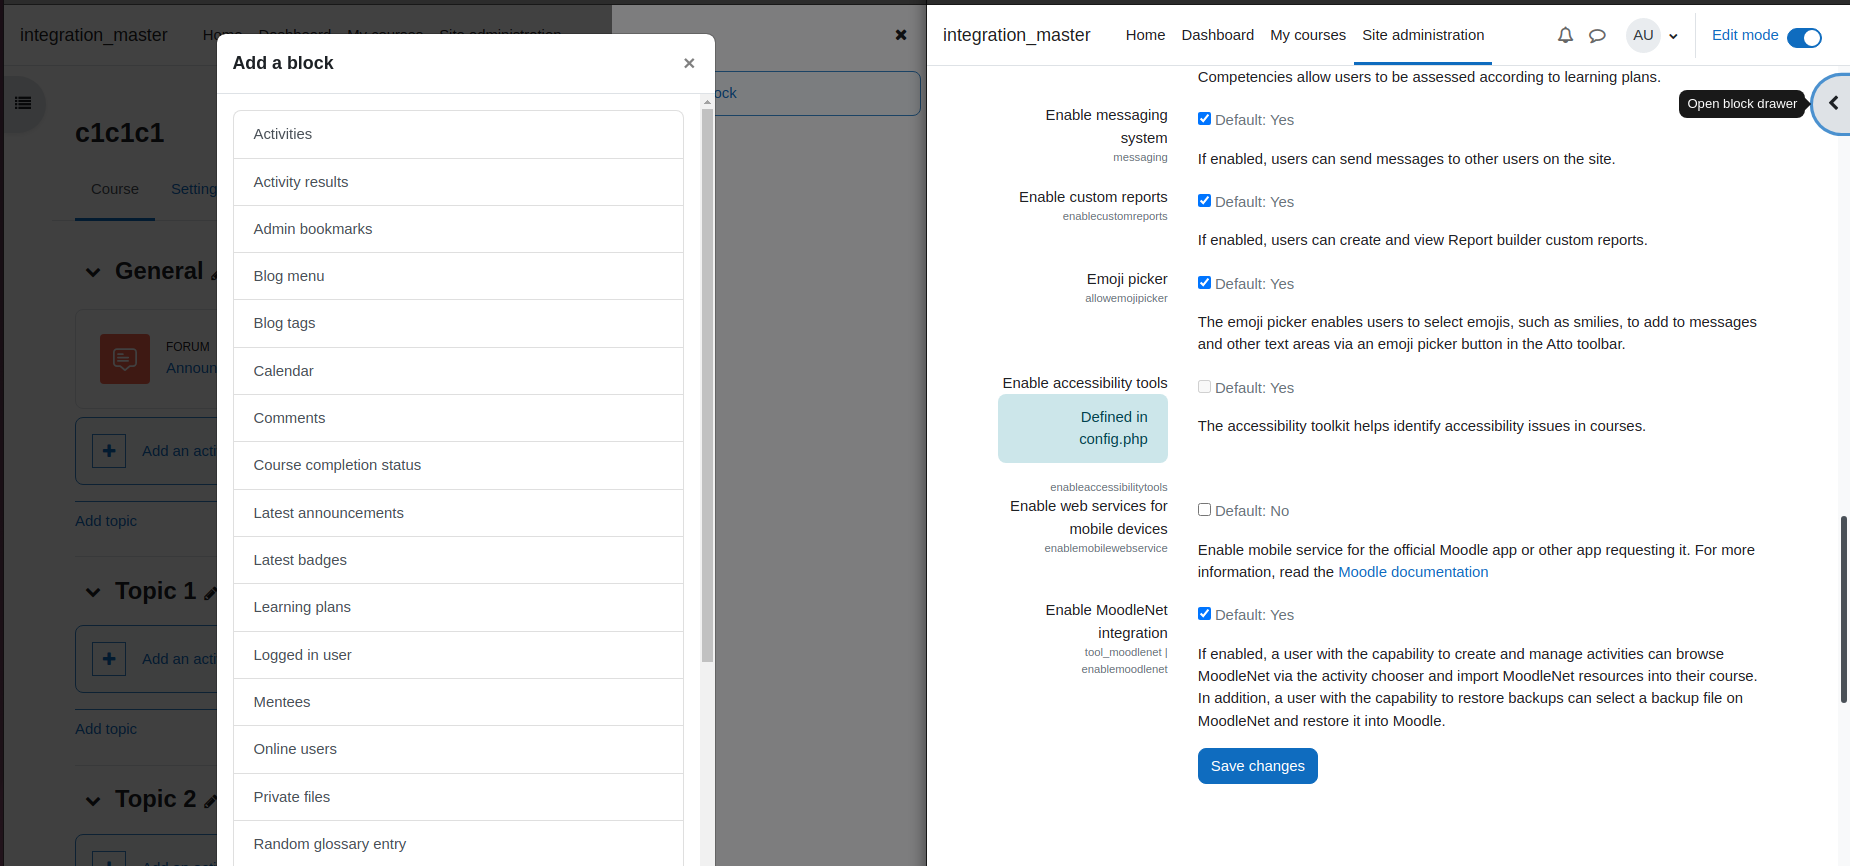Viewport: 1850px width, 866px height.
Task: Add Mentees block
Action: (x=458, y=702)
